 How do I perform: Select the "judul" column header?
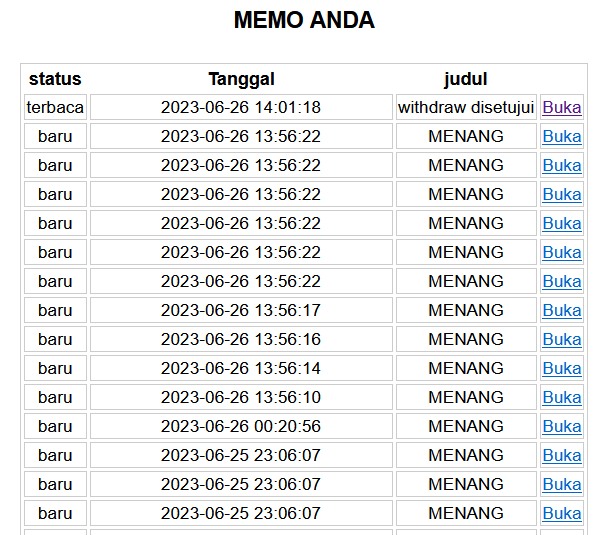(x=466, y=79)
